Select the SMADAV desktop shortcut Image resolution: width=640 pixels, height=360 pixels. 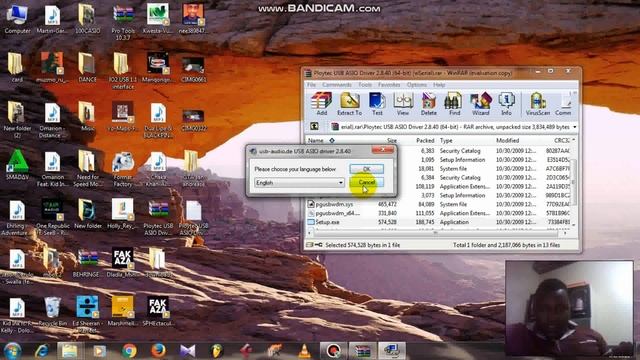tap(17, 165)
